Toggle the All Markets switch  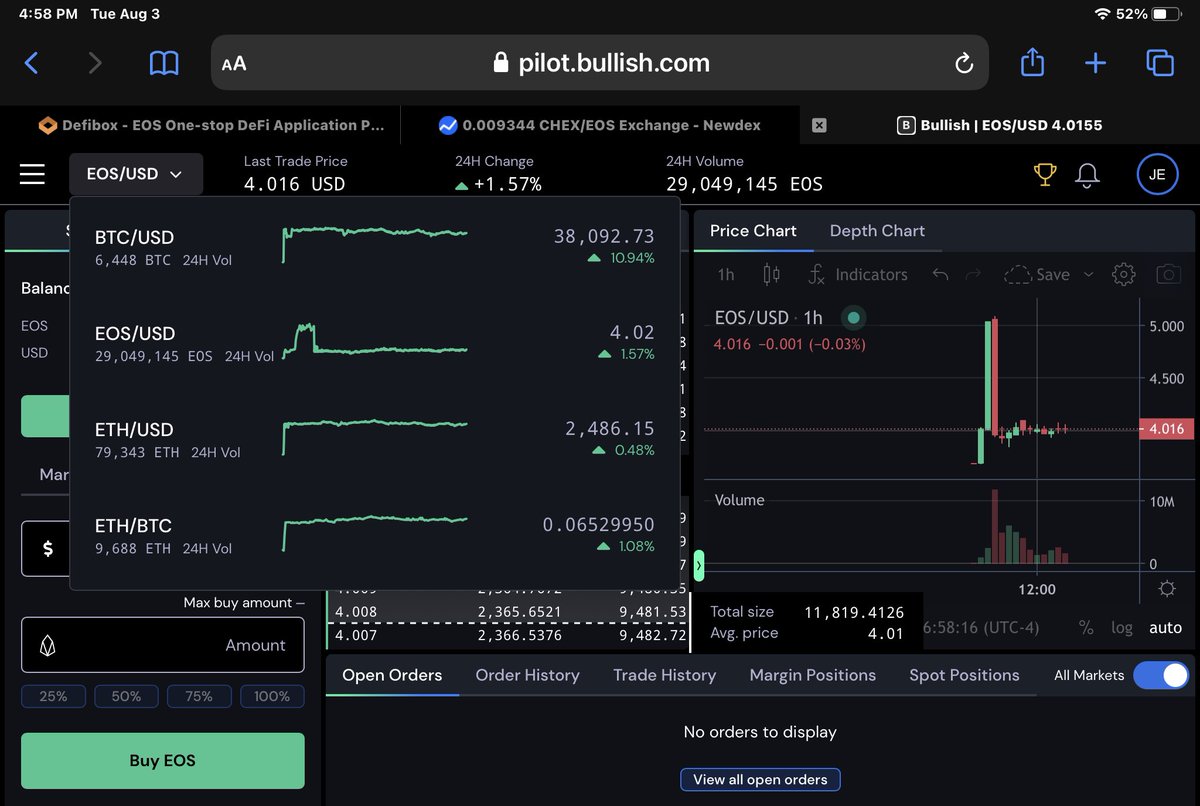[x=1161, y=676]
